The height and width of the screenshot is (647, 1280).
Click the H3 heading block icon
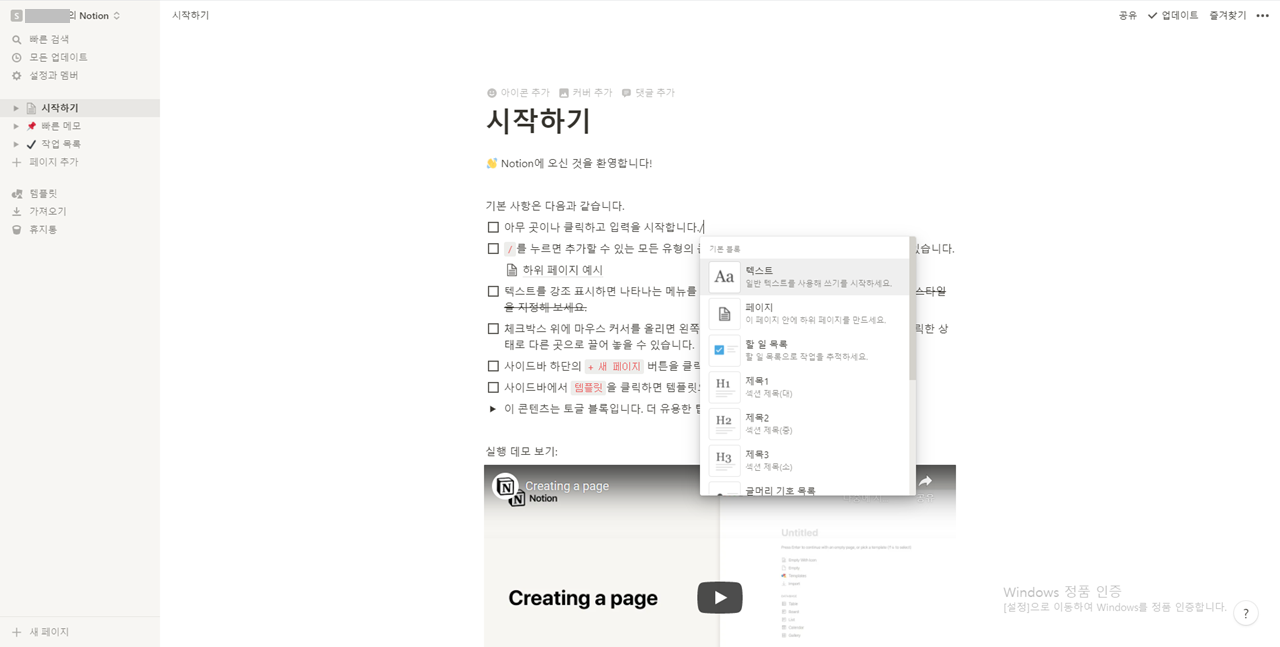click(x=724, y=461)
